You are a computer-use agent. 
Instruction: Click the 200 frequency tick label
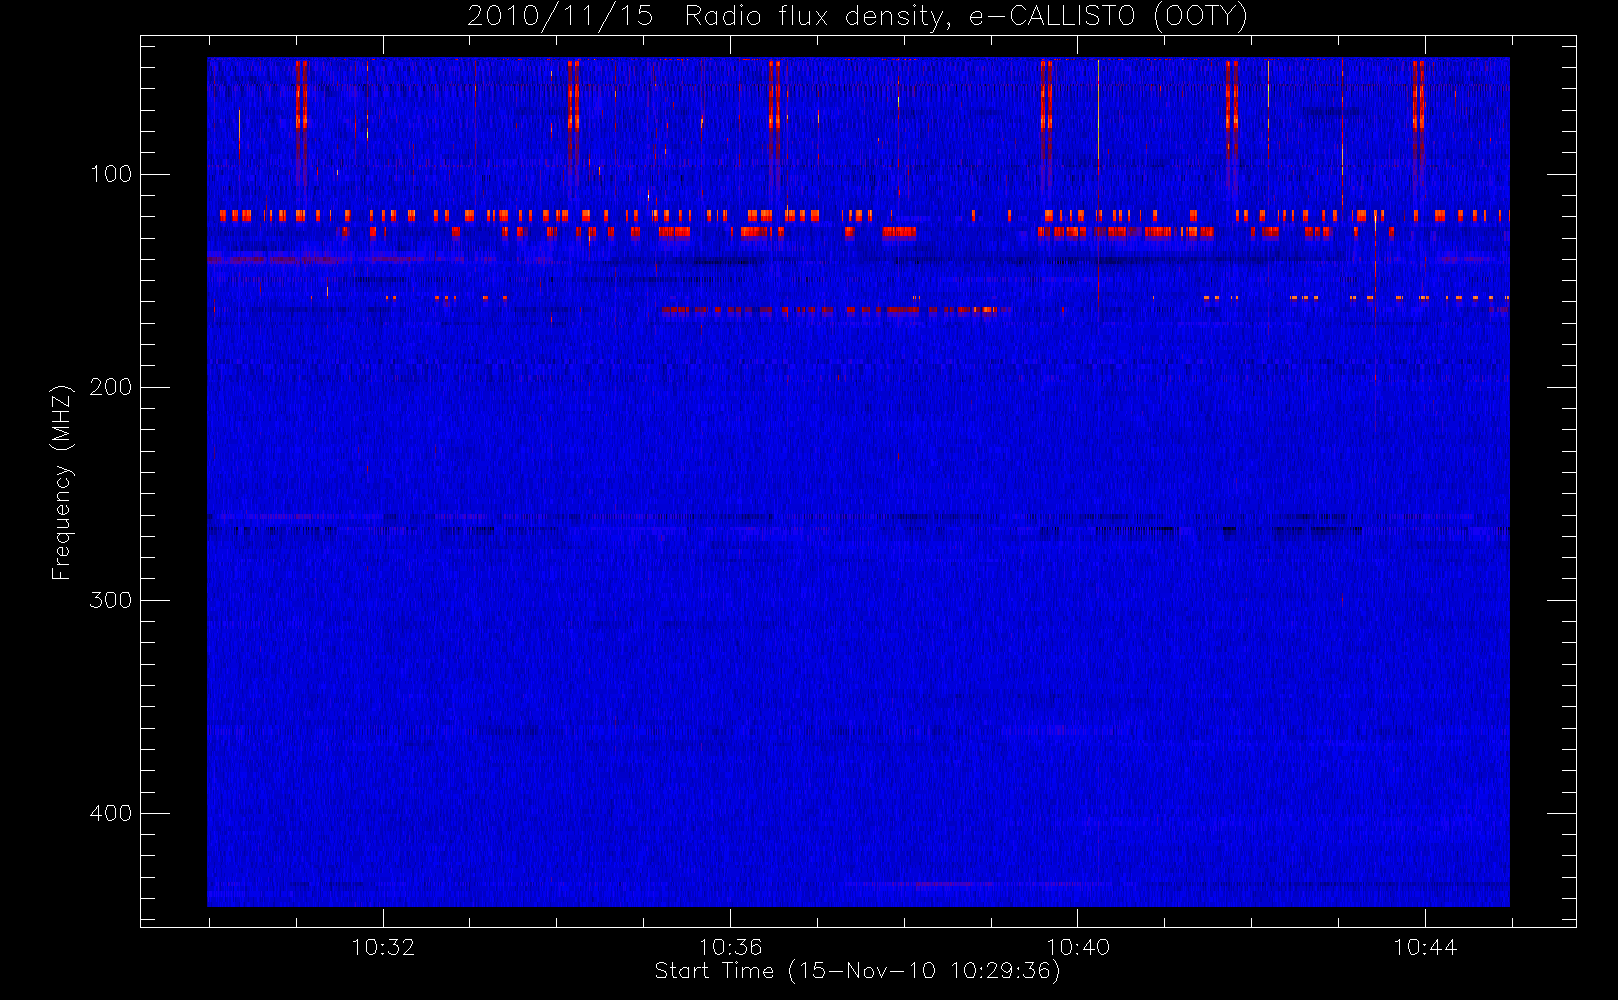(x=111, y=387)
